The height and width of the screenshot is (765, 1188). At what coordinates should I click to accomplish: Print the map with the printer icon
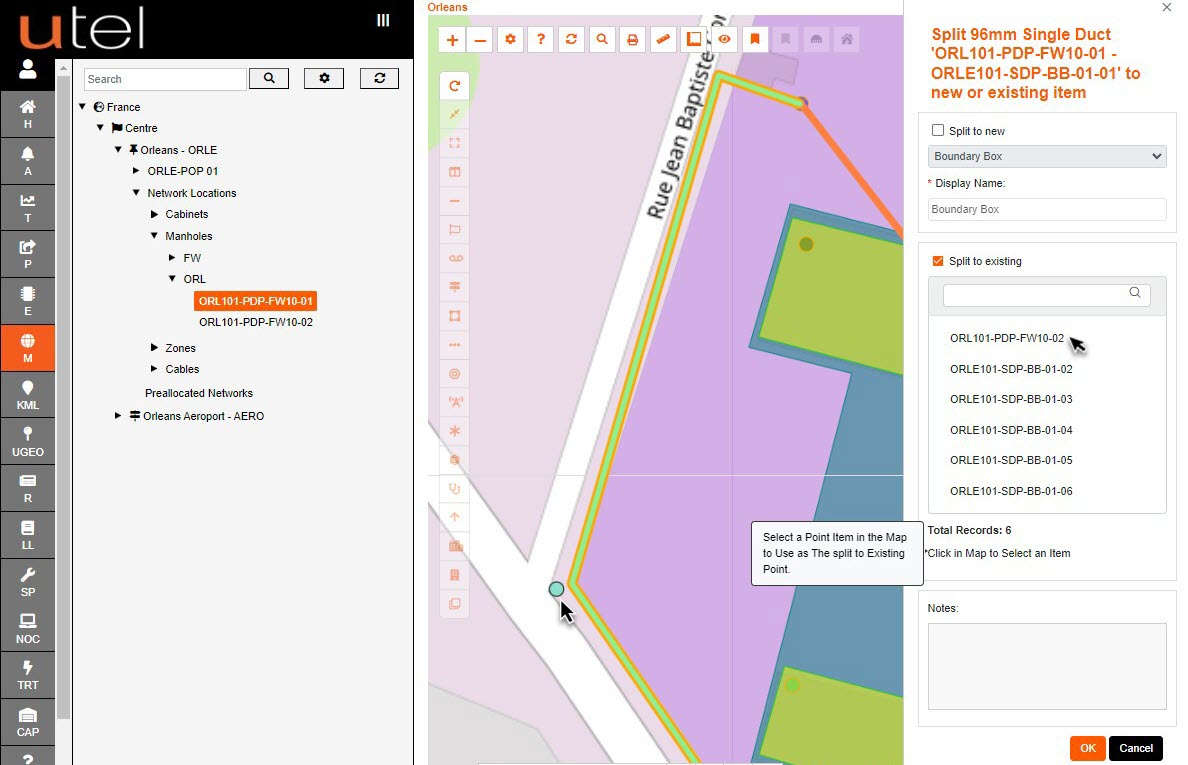point(633,39)
